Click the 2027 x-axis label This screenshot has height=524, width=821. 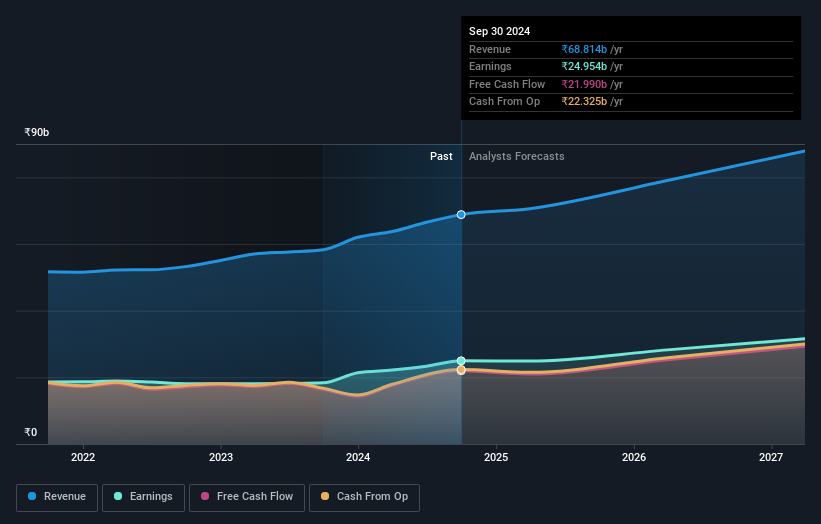(x=771, y=458)
